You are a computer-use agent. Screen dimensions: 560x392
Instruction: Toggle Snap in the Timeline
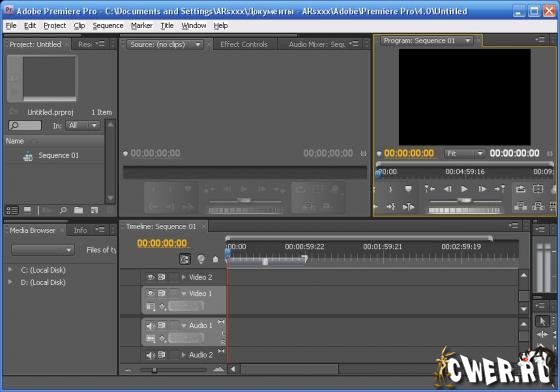(x=185, y=259)
